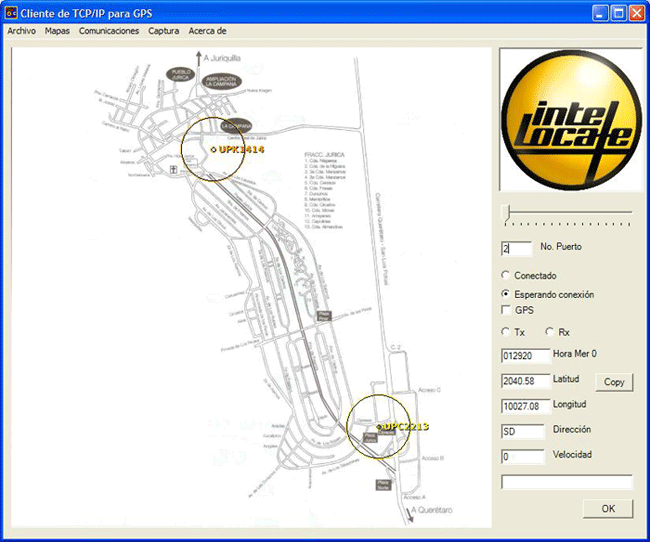
Task: Click the UPC2213 vehicle marker on map
Action: [x=378, y=427]
